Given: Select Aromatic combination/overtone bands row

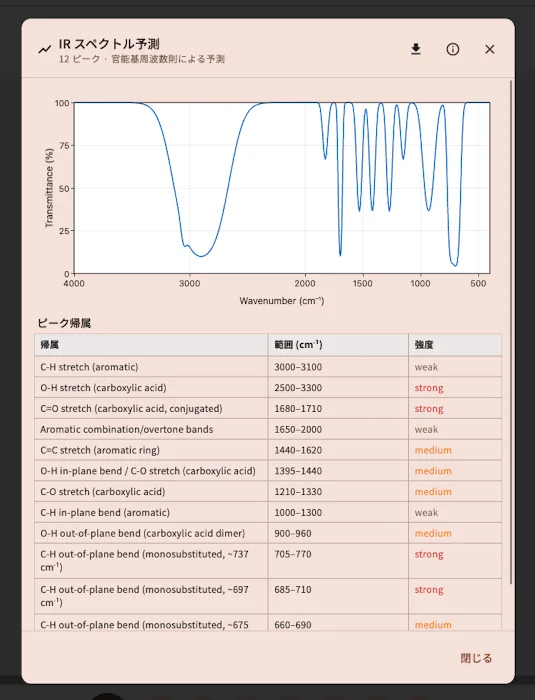Looking at the screenshot, I should pyautogui.click(x=268, y=429).
